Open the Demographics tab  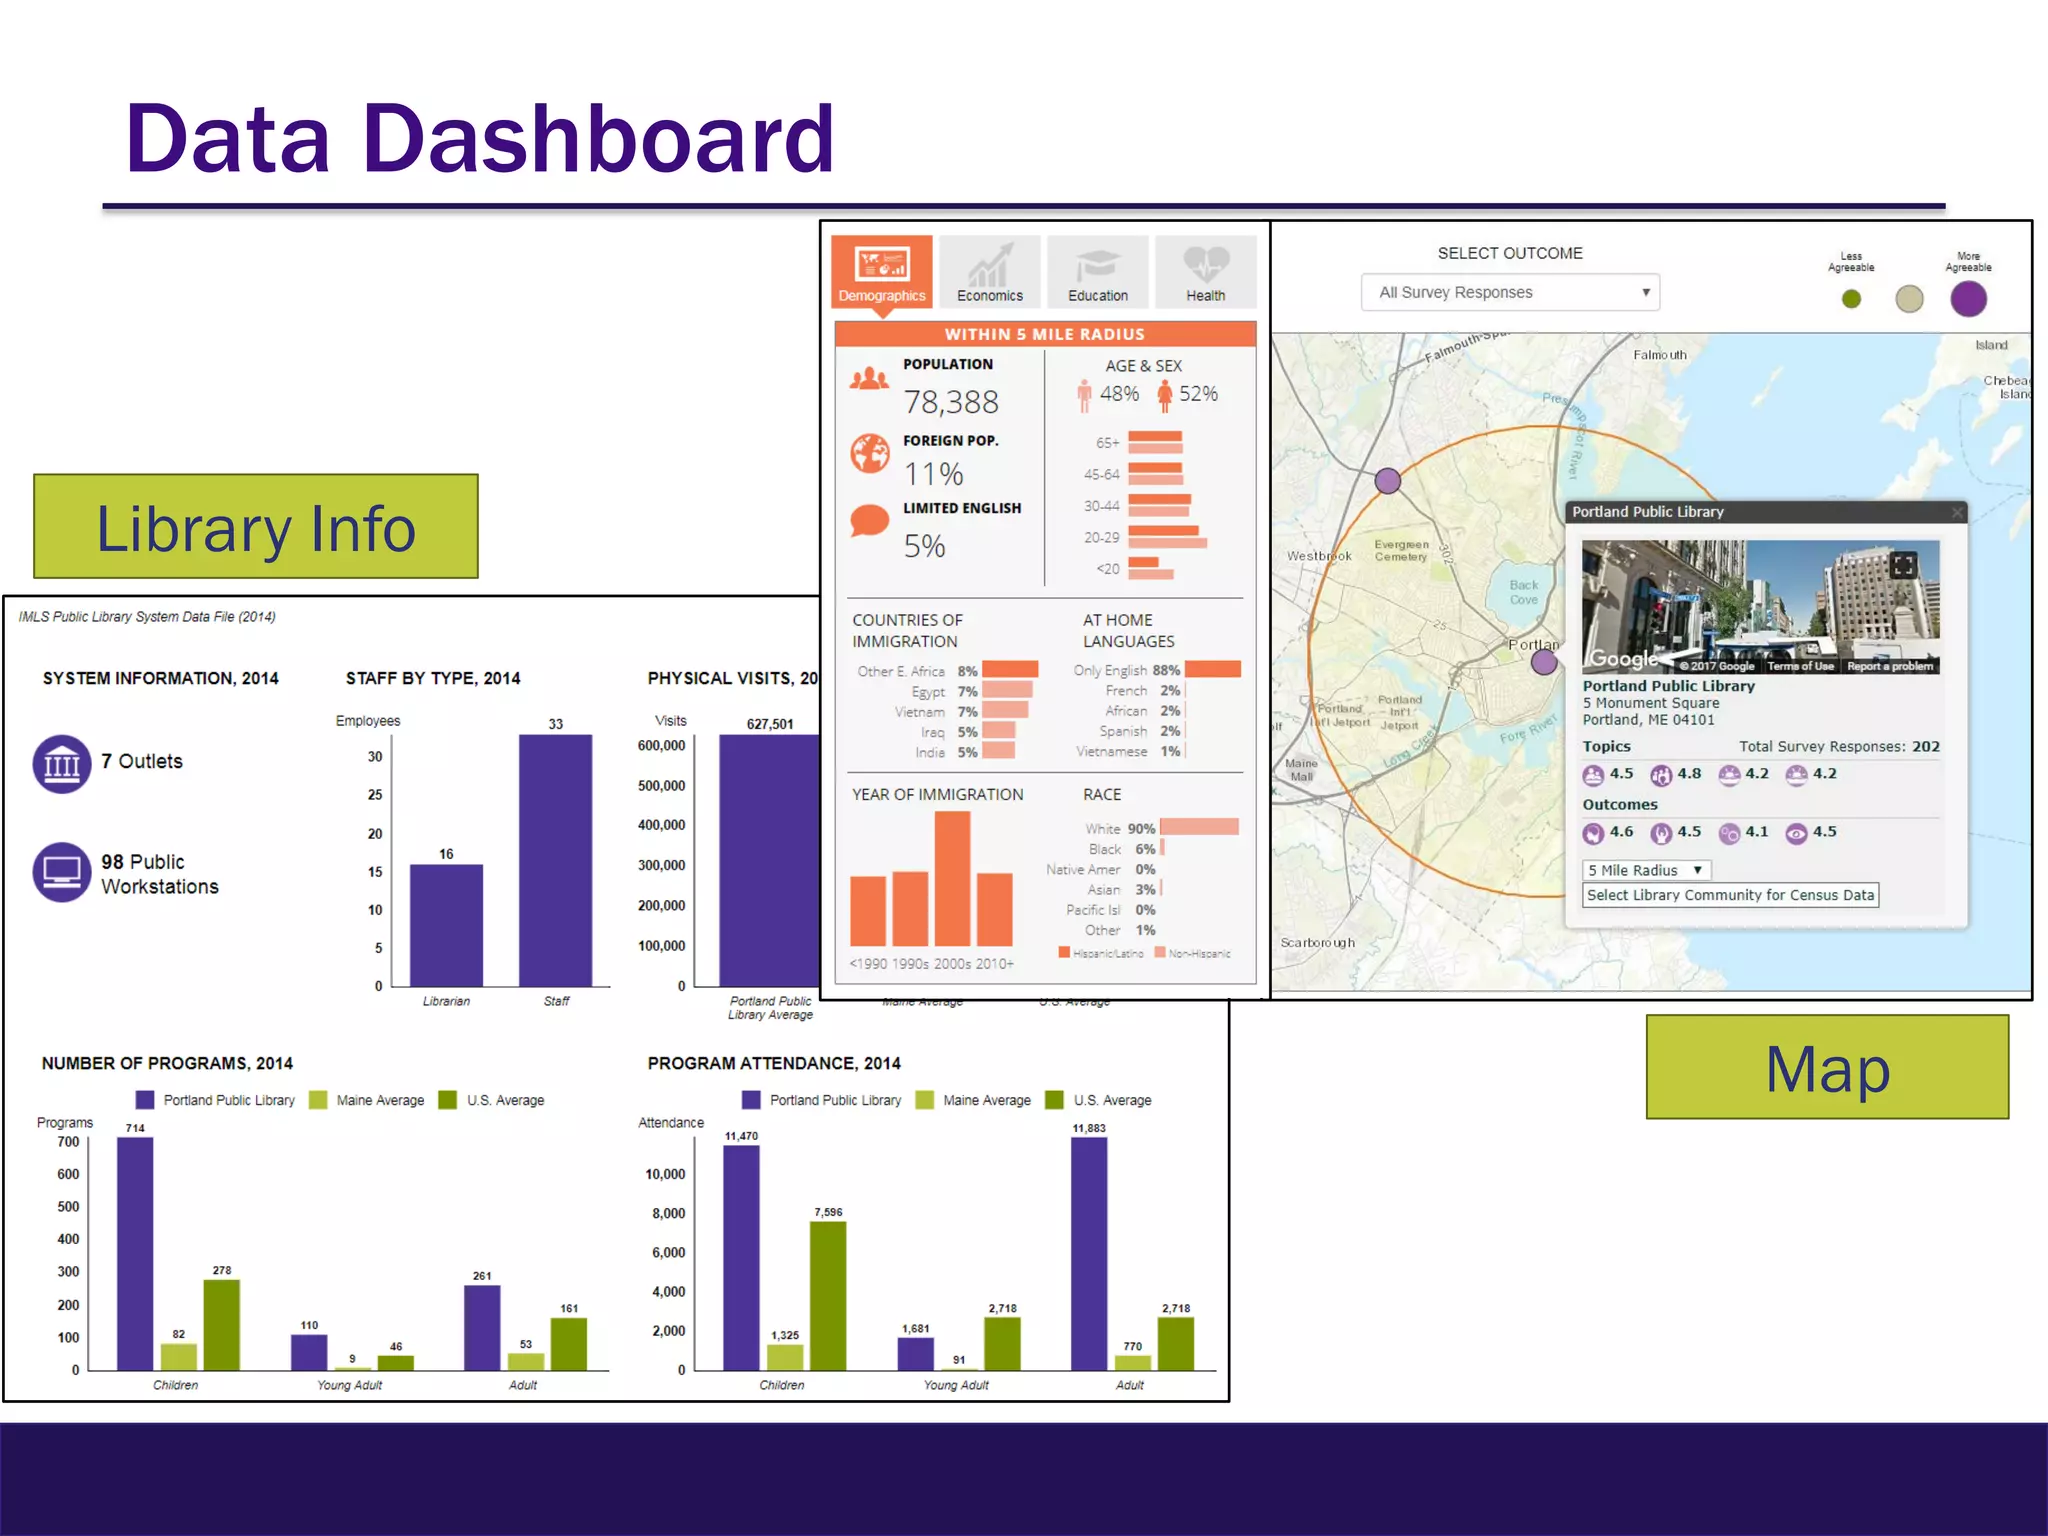tap(882, 271)
